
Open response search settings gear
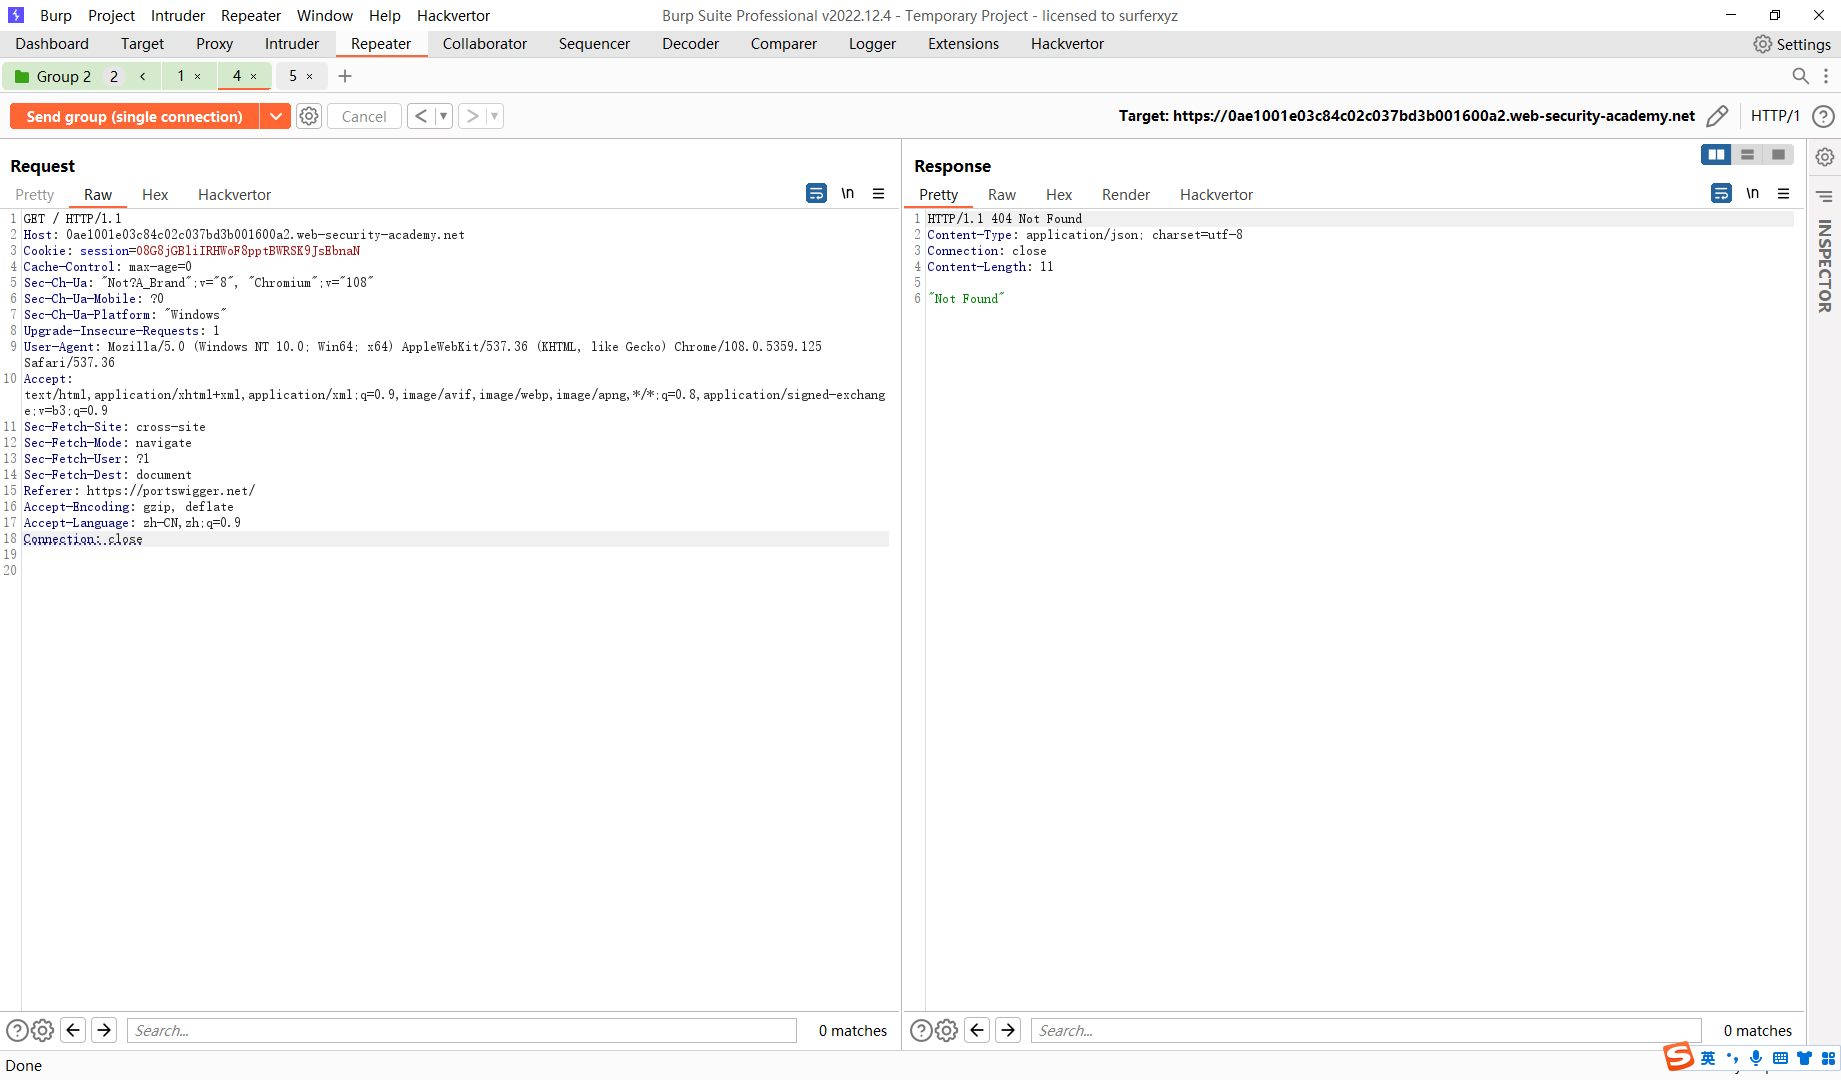(x=946, y=1030)
